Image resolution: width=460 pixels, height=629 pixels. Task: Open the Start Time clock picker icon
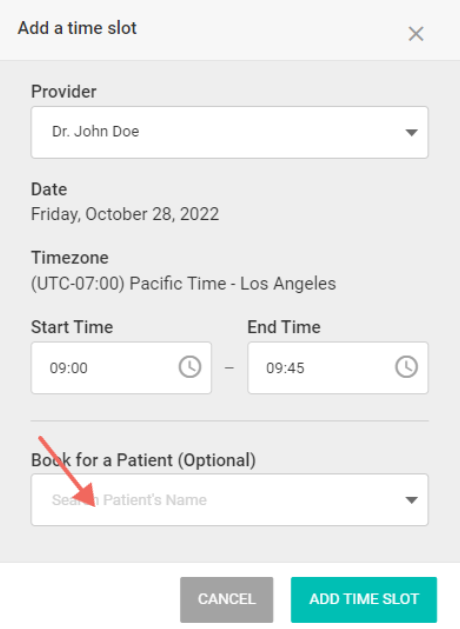pyautogui.click(x=190, y=367)
